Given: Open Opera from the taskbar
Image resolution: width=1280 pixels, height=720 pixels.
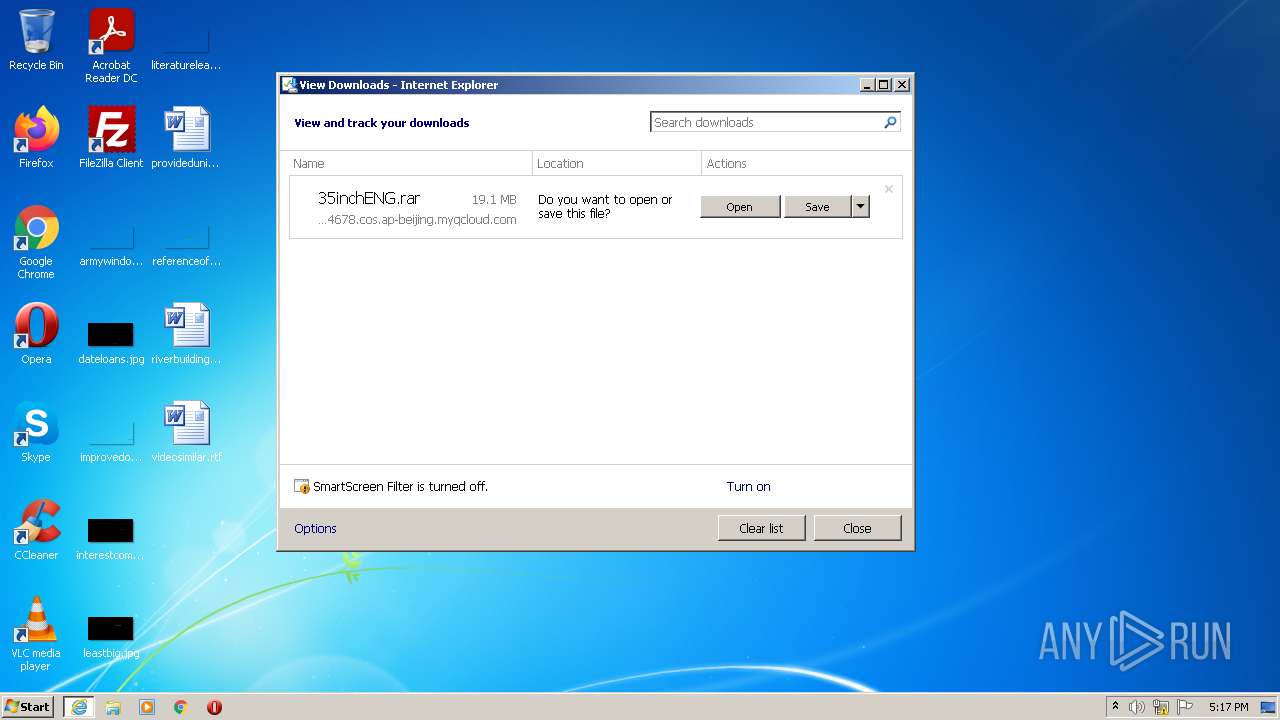Looking at the screenshot, I should click(x=214, y=707).
